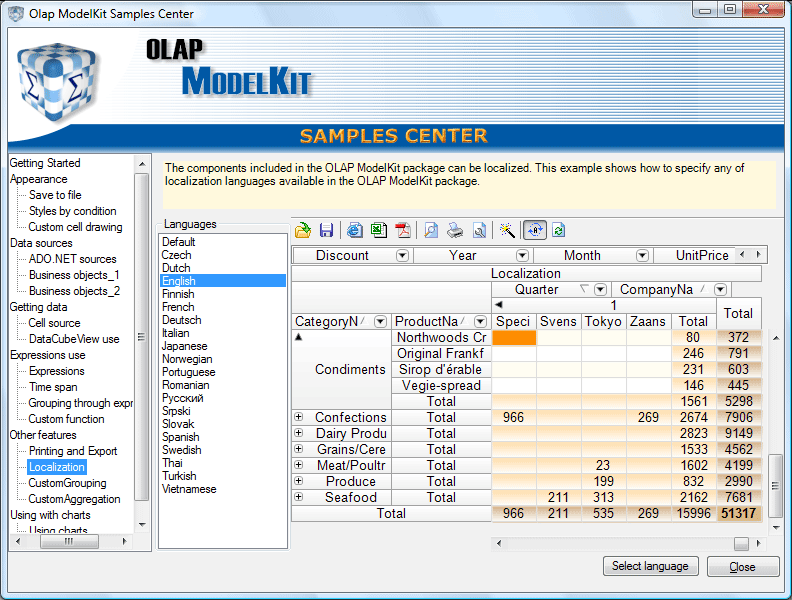
Task: Click the magic wand wizard icon
Action: point(507,230)
